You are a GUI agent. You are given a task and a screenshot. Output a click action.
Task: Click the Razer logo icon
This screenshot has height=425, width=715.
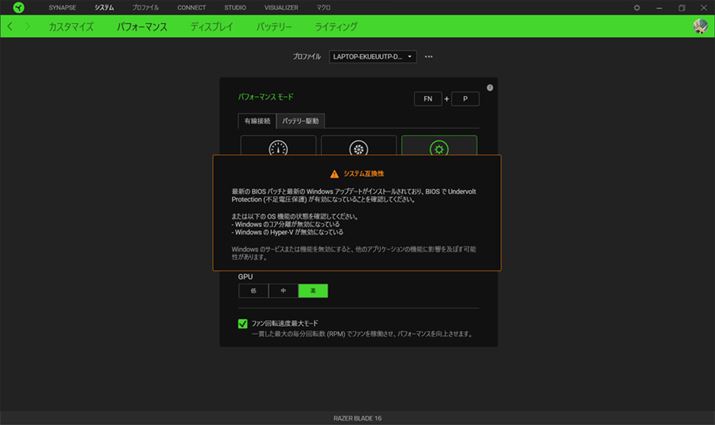click(x=18, y=7)
